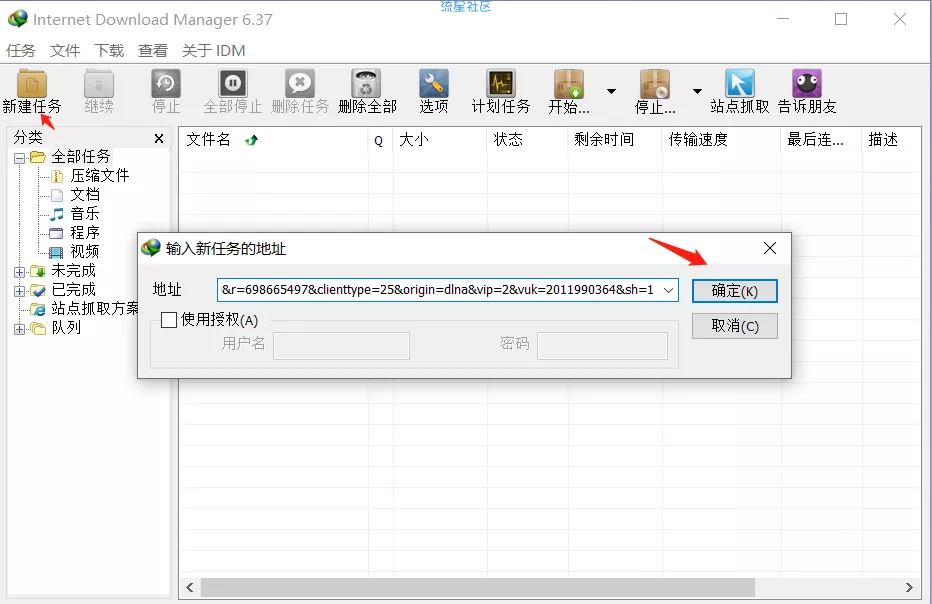This screenshot has height=604, width=932.
Task: Click the New Task (新建任务) toolbar icon
Action: [32, 84]
